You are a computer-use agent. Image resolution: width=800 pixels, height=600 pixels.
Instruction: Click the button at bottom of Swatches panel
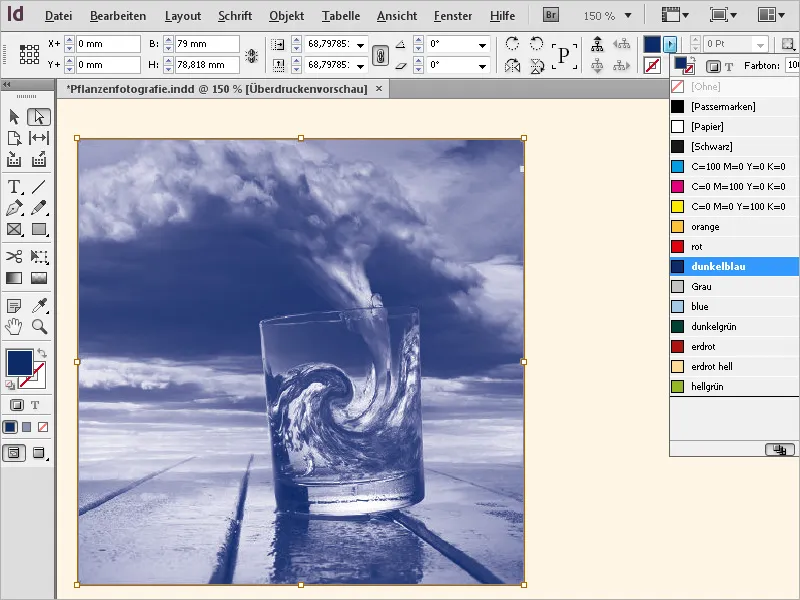[x=781, y=450]
